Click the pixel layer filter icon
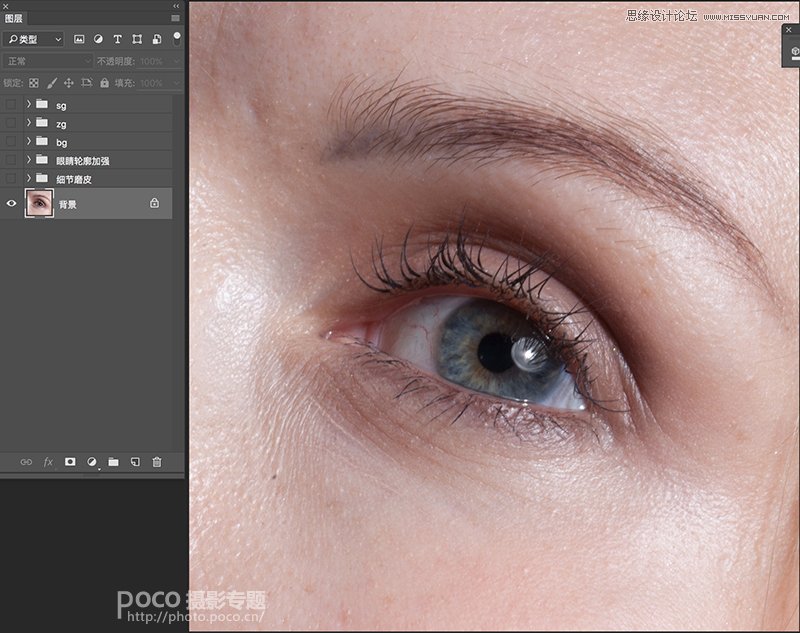This screenshot has height=633, width=800. pyautogui.click(x=79, y=39)
